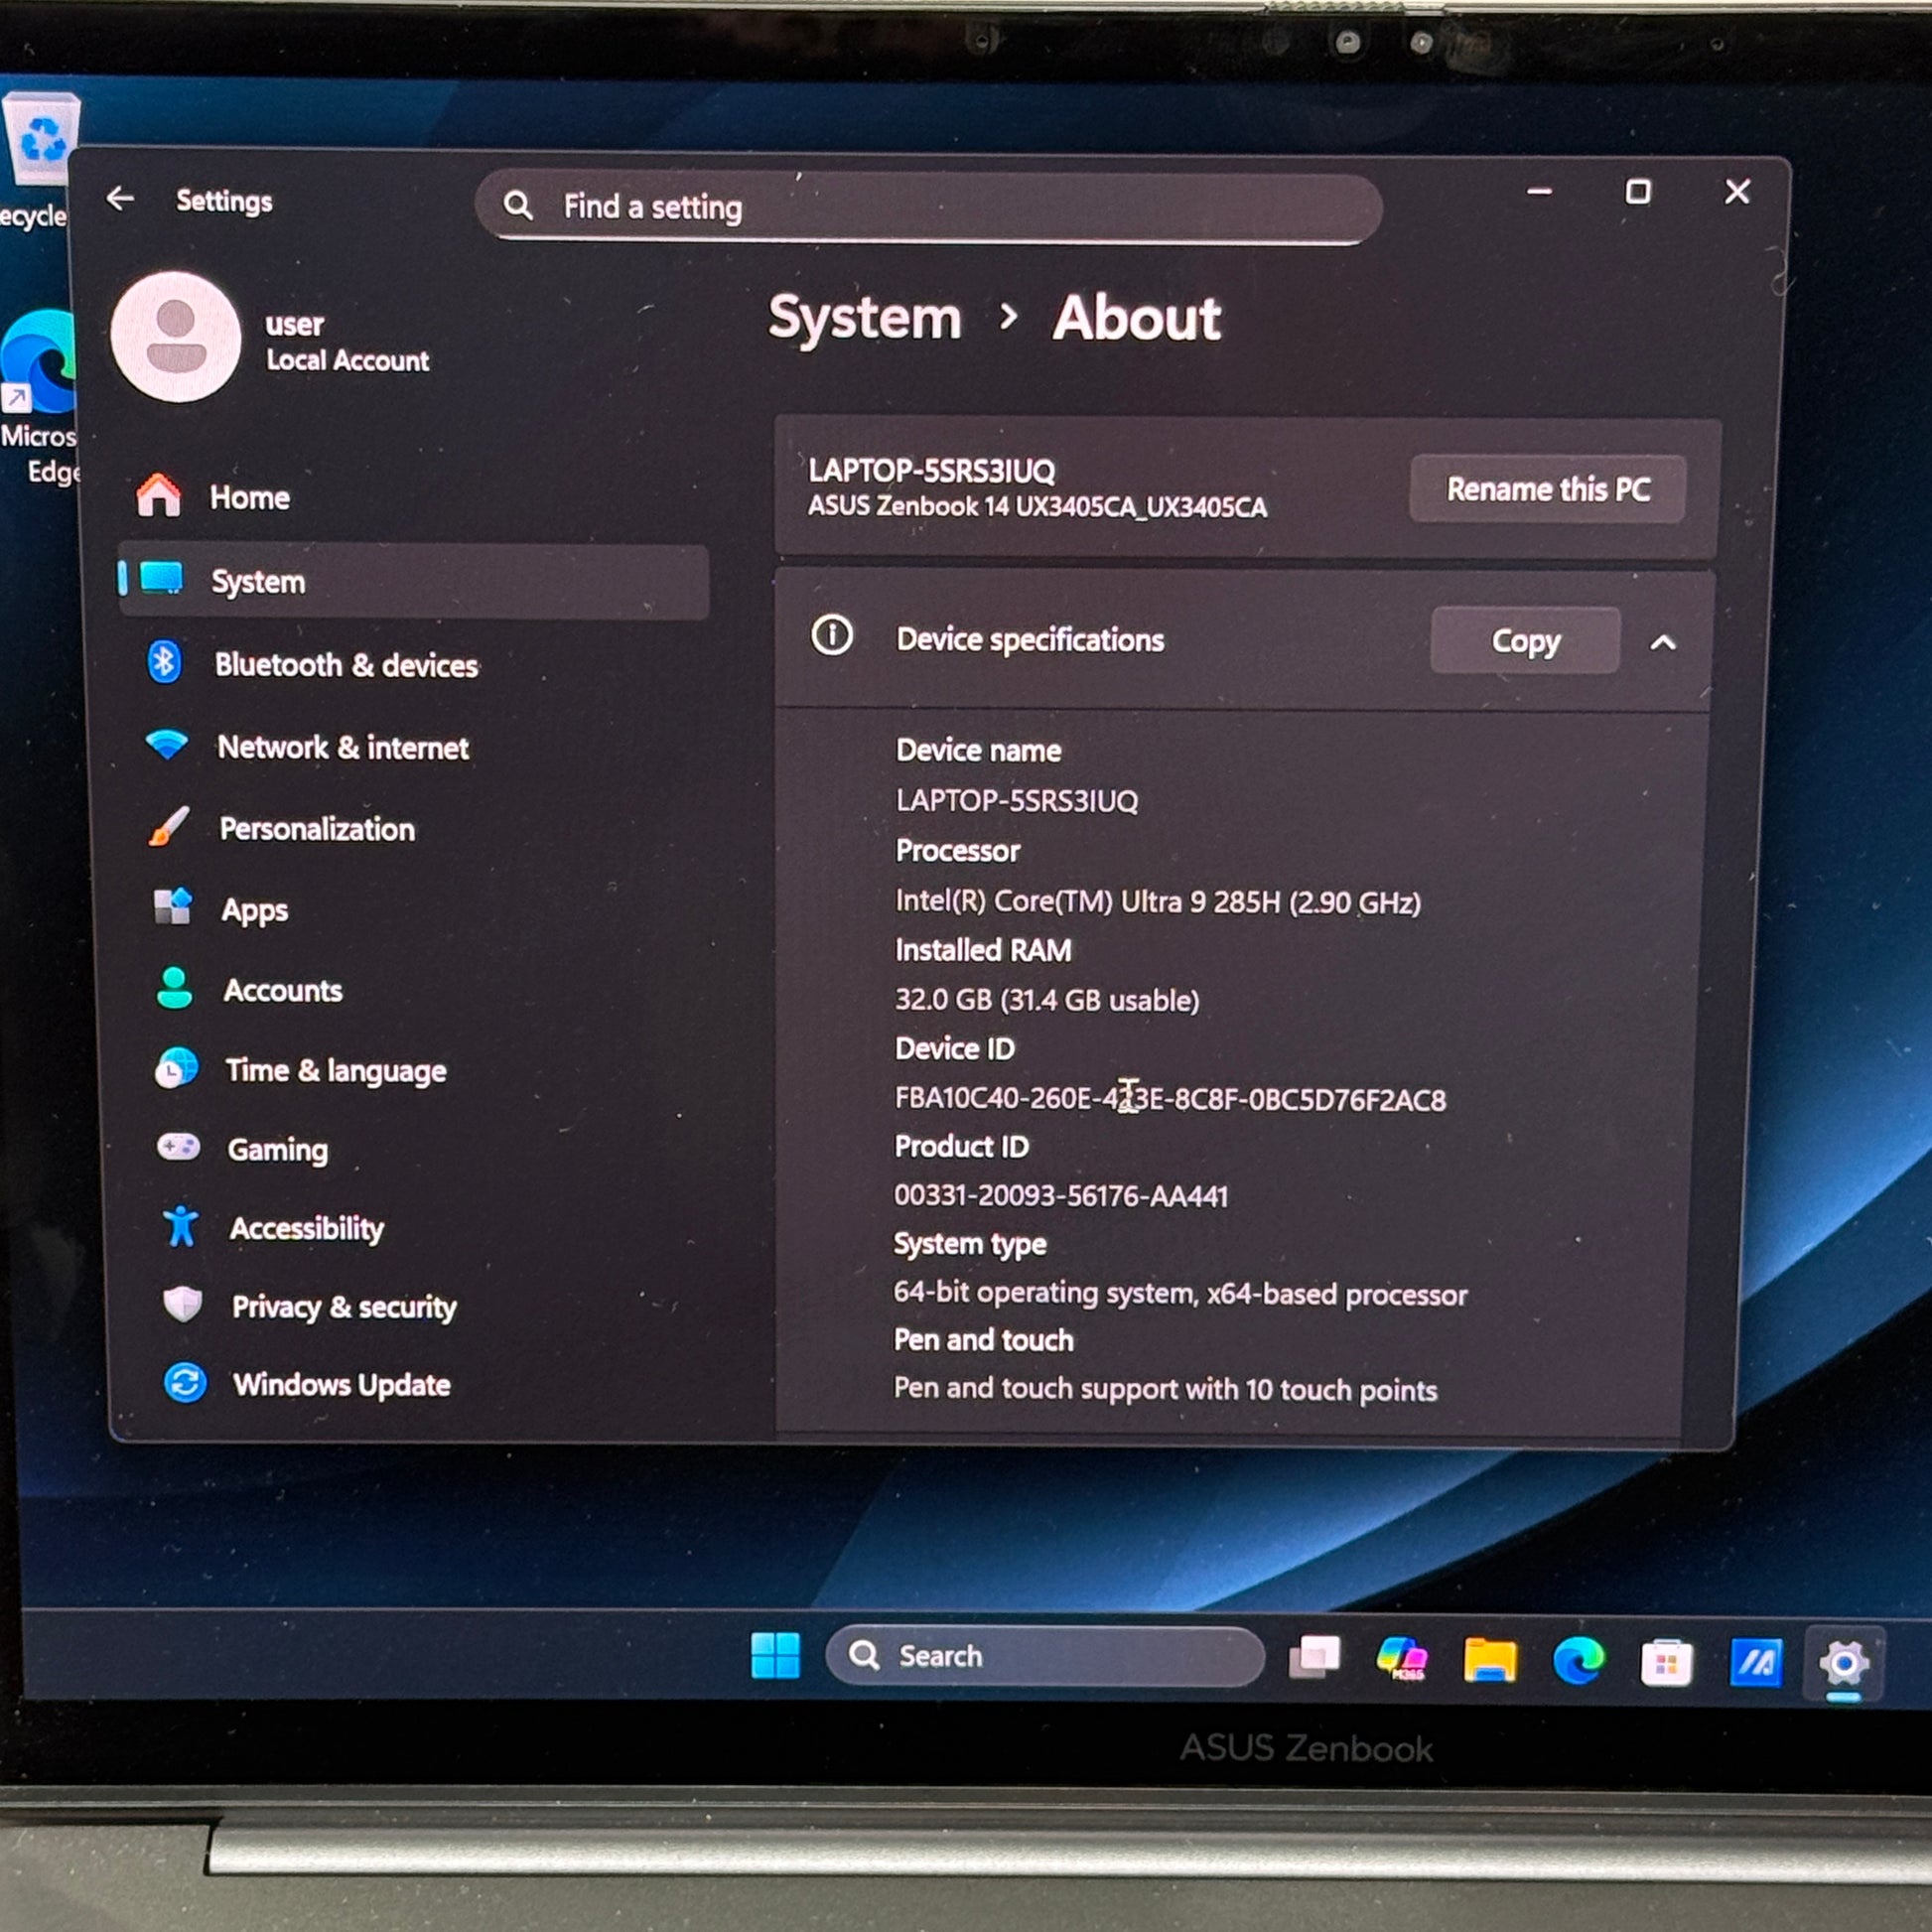Click Rename this PC button
The height and width of the screenshot is (1932, 1932).
point(1547,489)
